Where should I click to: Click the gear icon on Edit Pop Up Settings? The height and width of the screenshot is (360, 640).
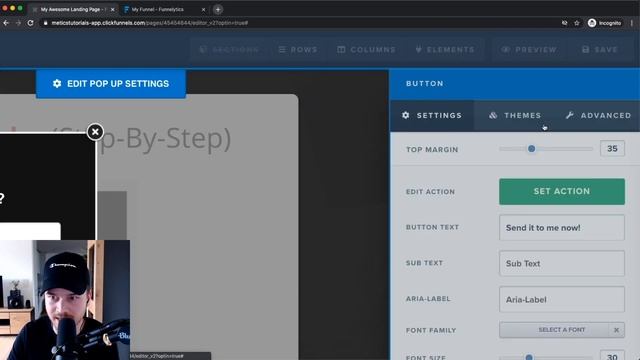[57, 84]
